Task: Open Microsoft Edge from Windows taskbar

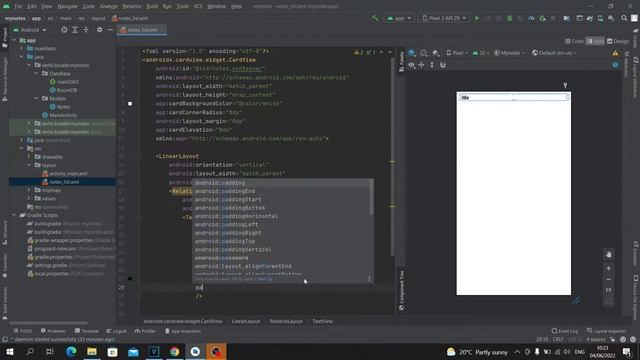Action: point(71,352)
